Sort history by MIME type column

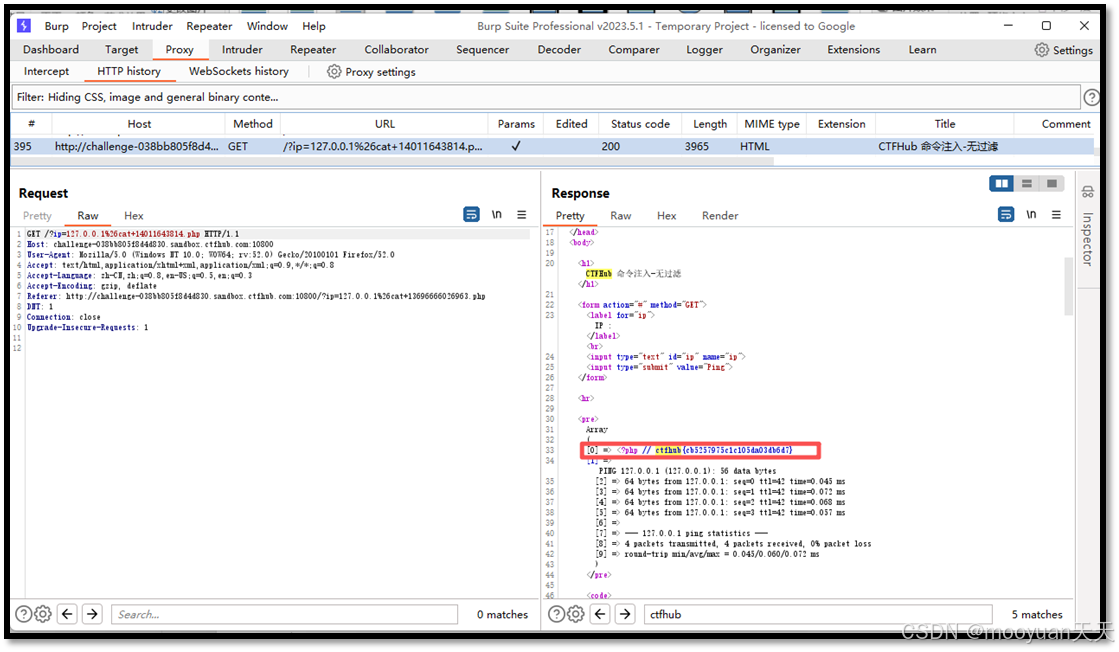(771, 124)
